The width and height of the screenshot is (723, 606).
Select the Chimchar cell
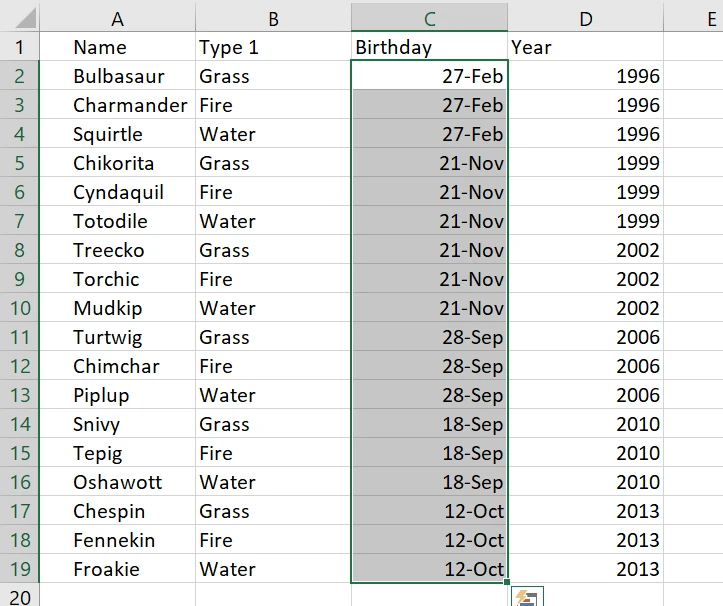pyautogui.click(x=118, y=366)
